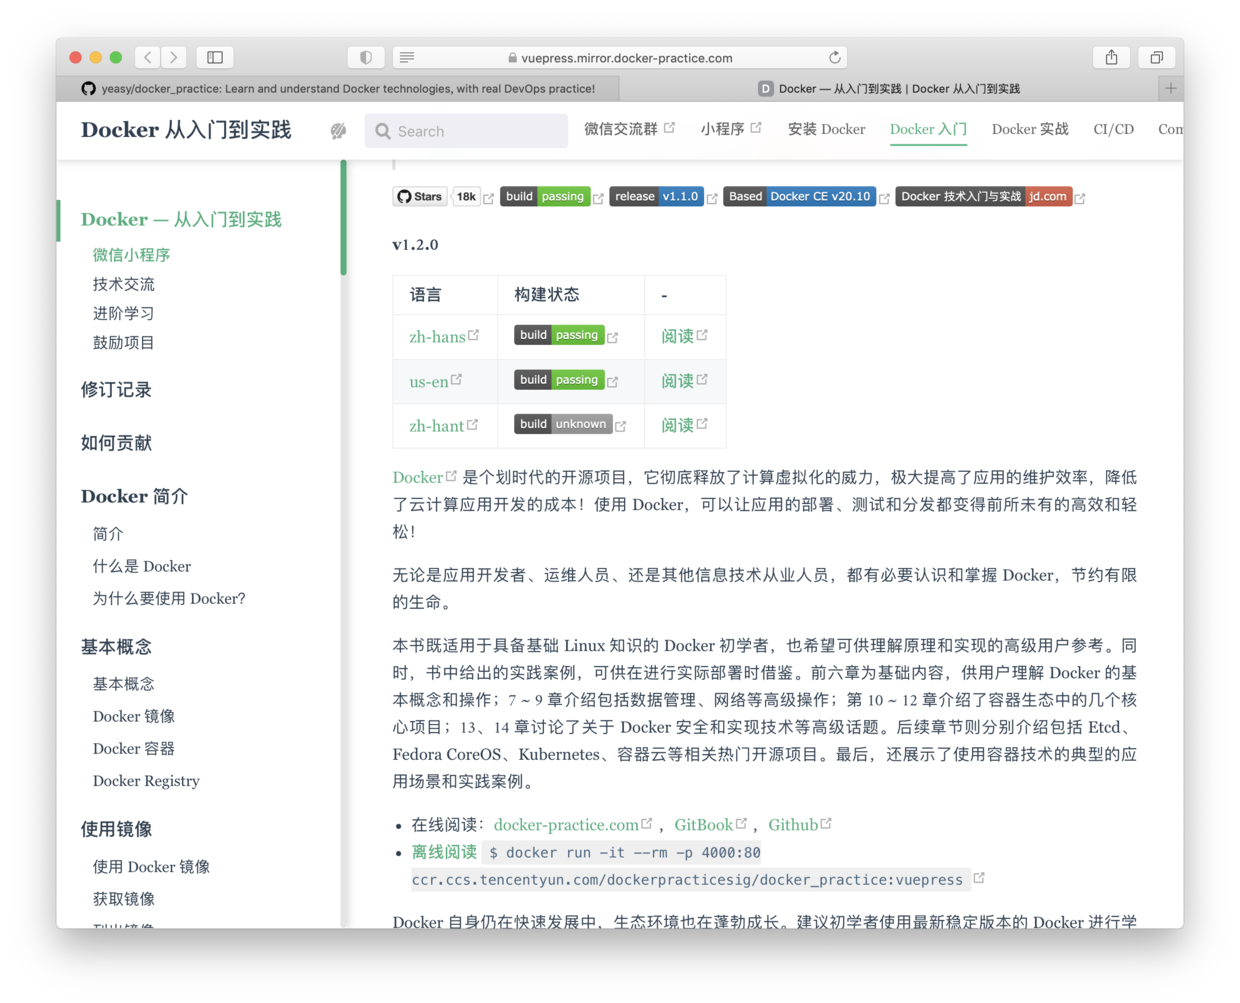Expand Docker 简介 sidebar section
This screenshot has width=1240, height=1003.
click(x=134, y=496)
